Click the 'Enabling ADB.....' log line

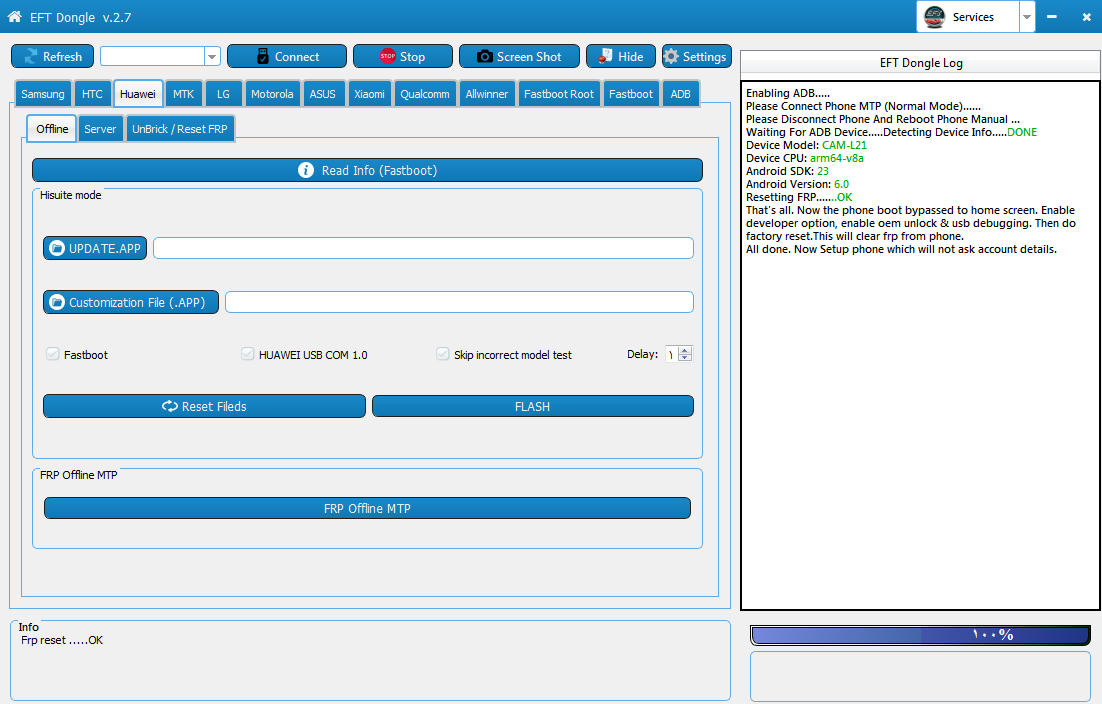(x=788, y=93)
